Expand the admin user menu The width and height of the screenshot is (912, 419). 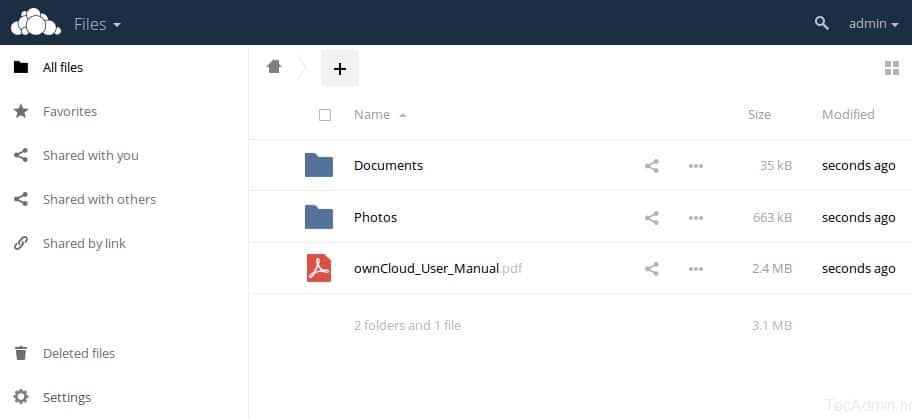pyautogui.click(x=873, y=23)
